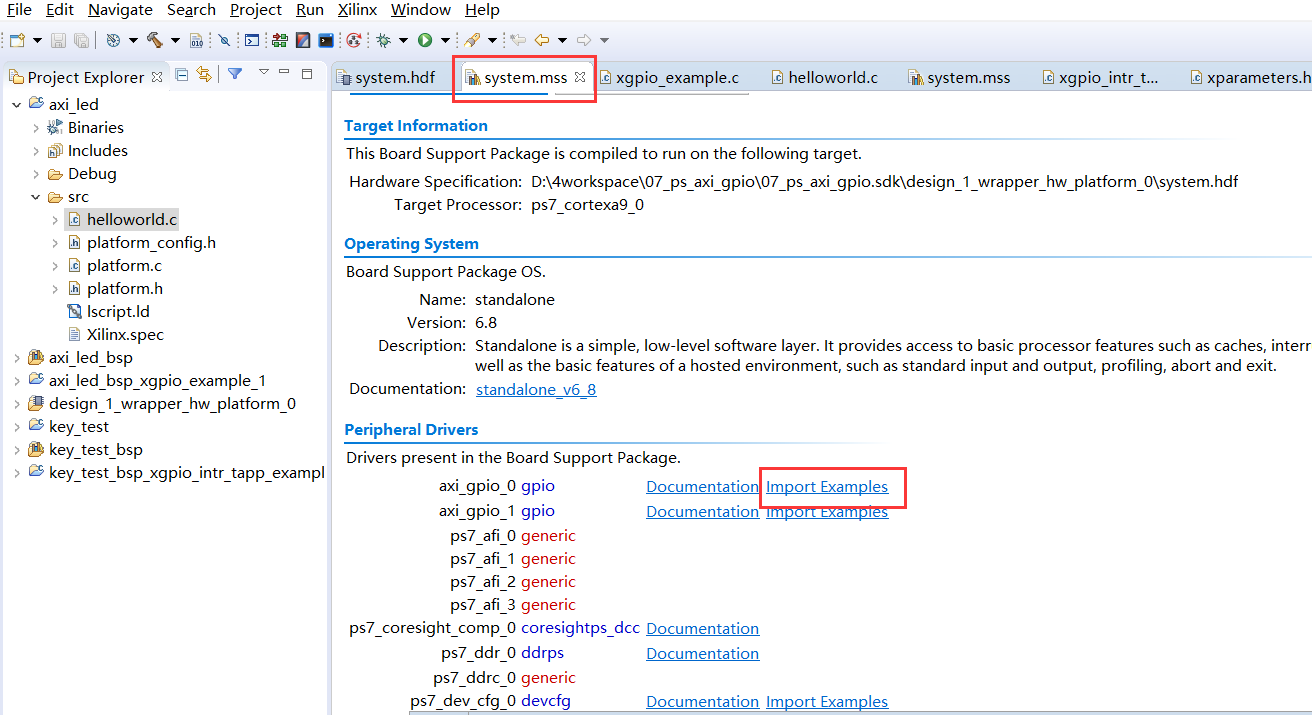Click the New file toolbar icon
The image size is (1312, 715).
[17, 41]
